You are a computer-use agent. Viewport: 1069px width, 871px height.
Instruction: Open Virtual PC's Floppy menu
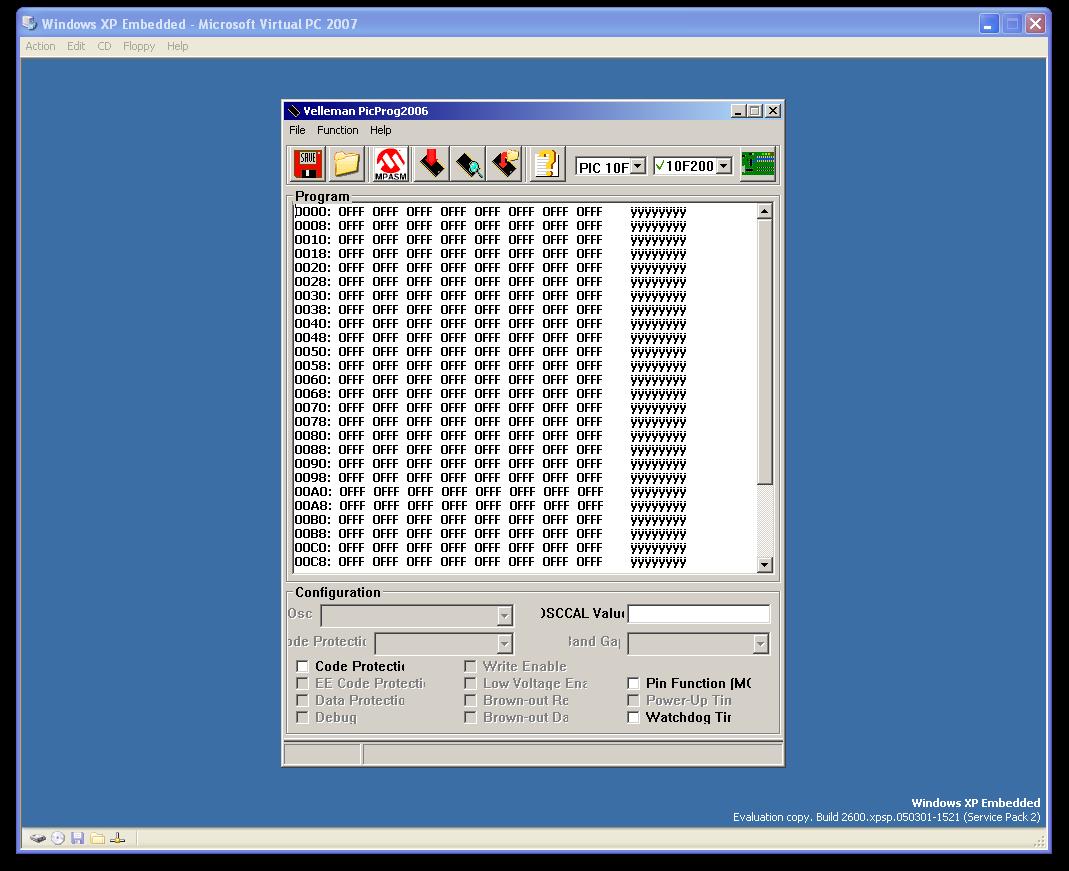click(139, 46)
